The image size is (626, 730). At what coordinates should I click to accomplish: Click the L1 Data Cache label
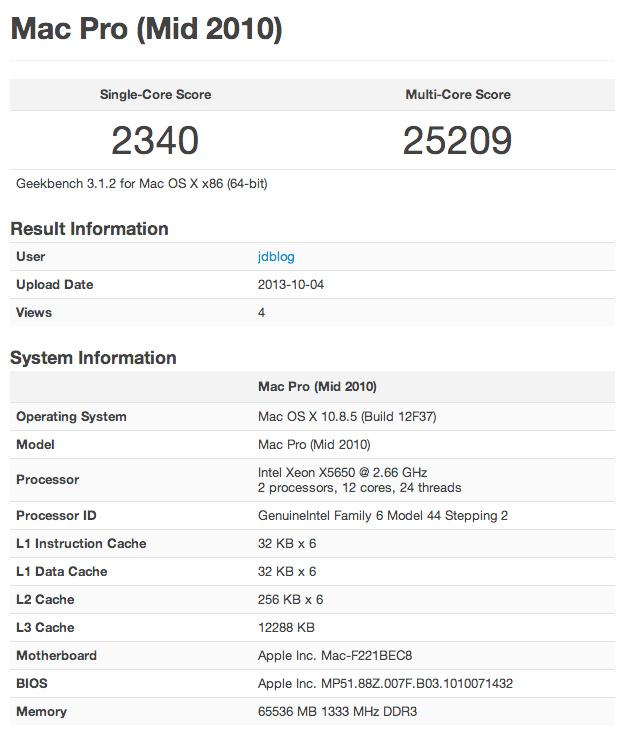click(62, 571)
